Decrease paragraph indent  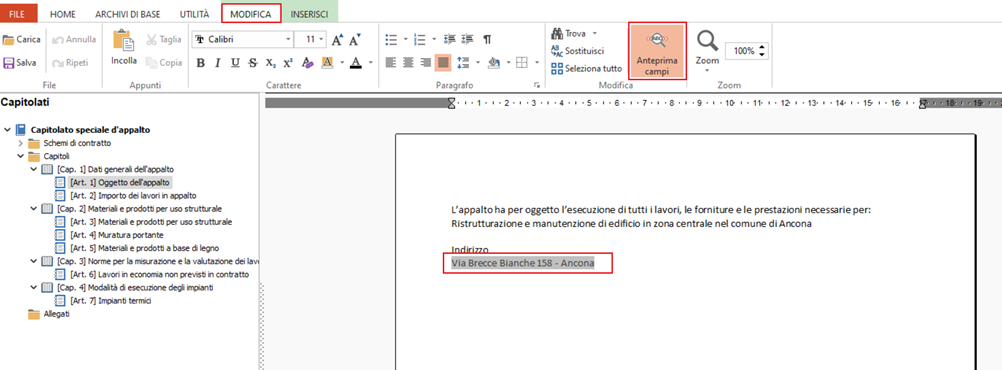click(449, 40)
